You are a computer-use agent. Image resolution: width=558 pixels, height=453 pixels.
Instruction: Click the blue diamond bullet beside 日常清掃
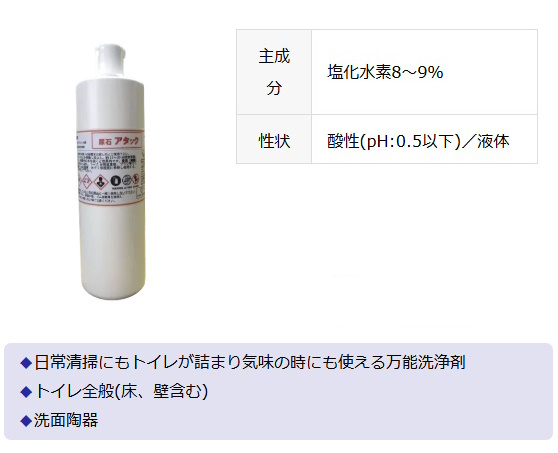click(x=26, y=363)
